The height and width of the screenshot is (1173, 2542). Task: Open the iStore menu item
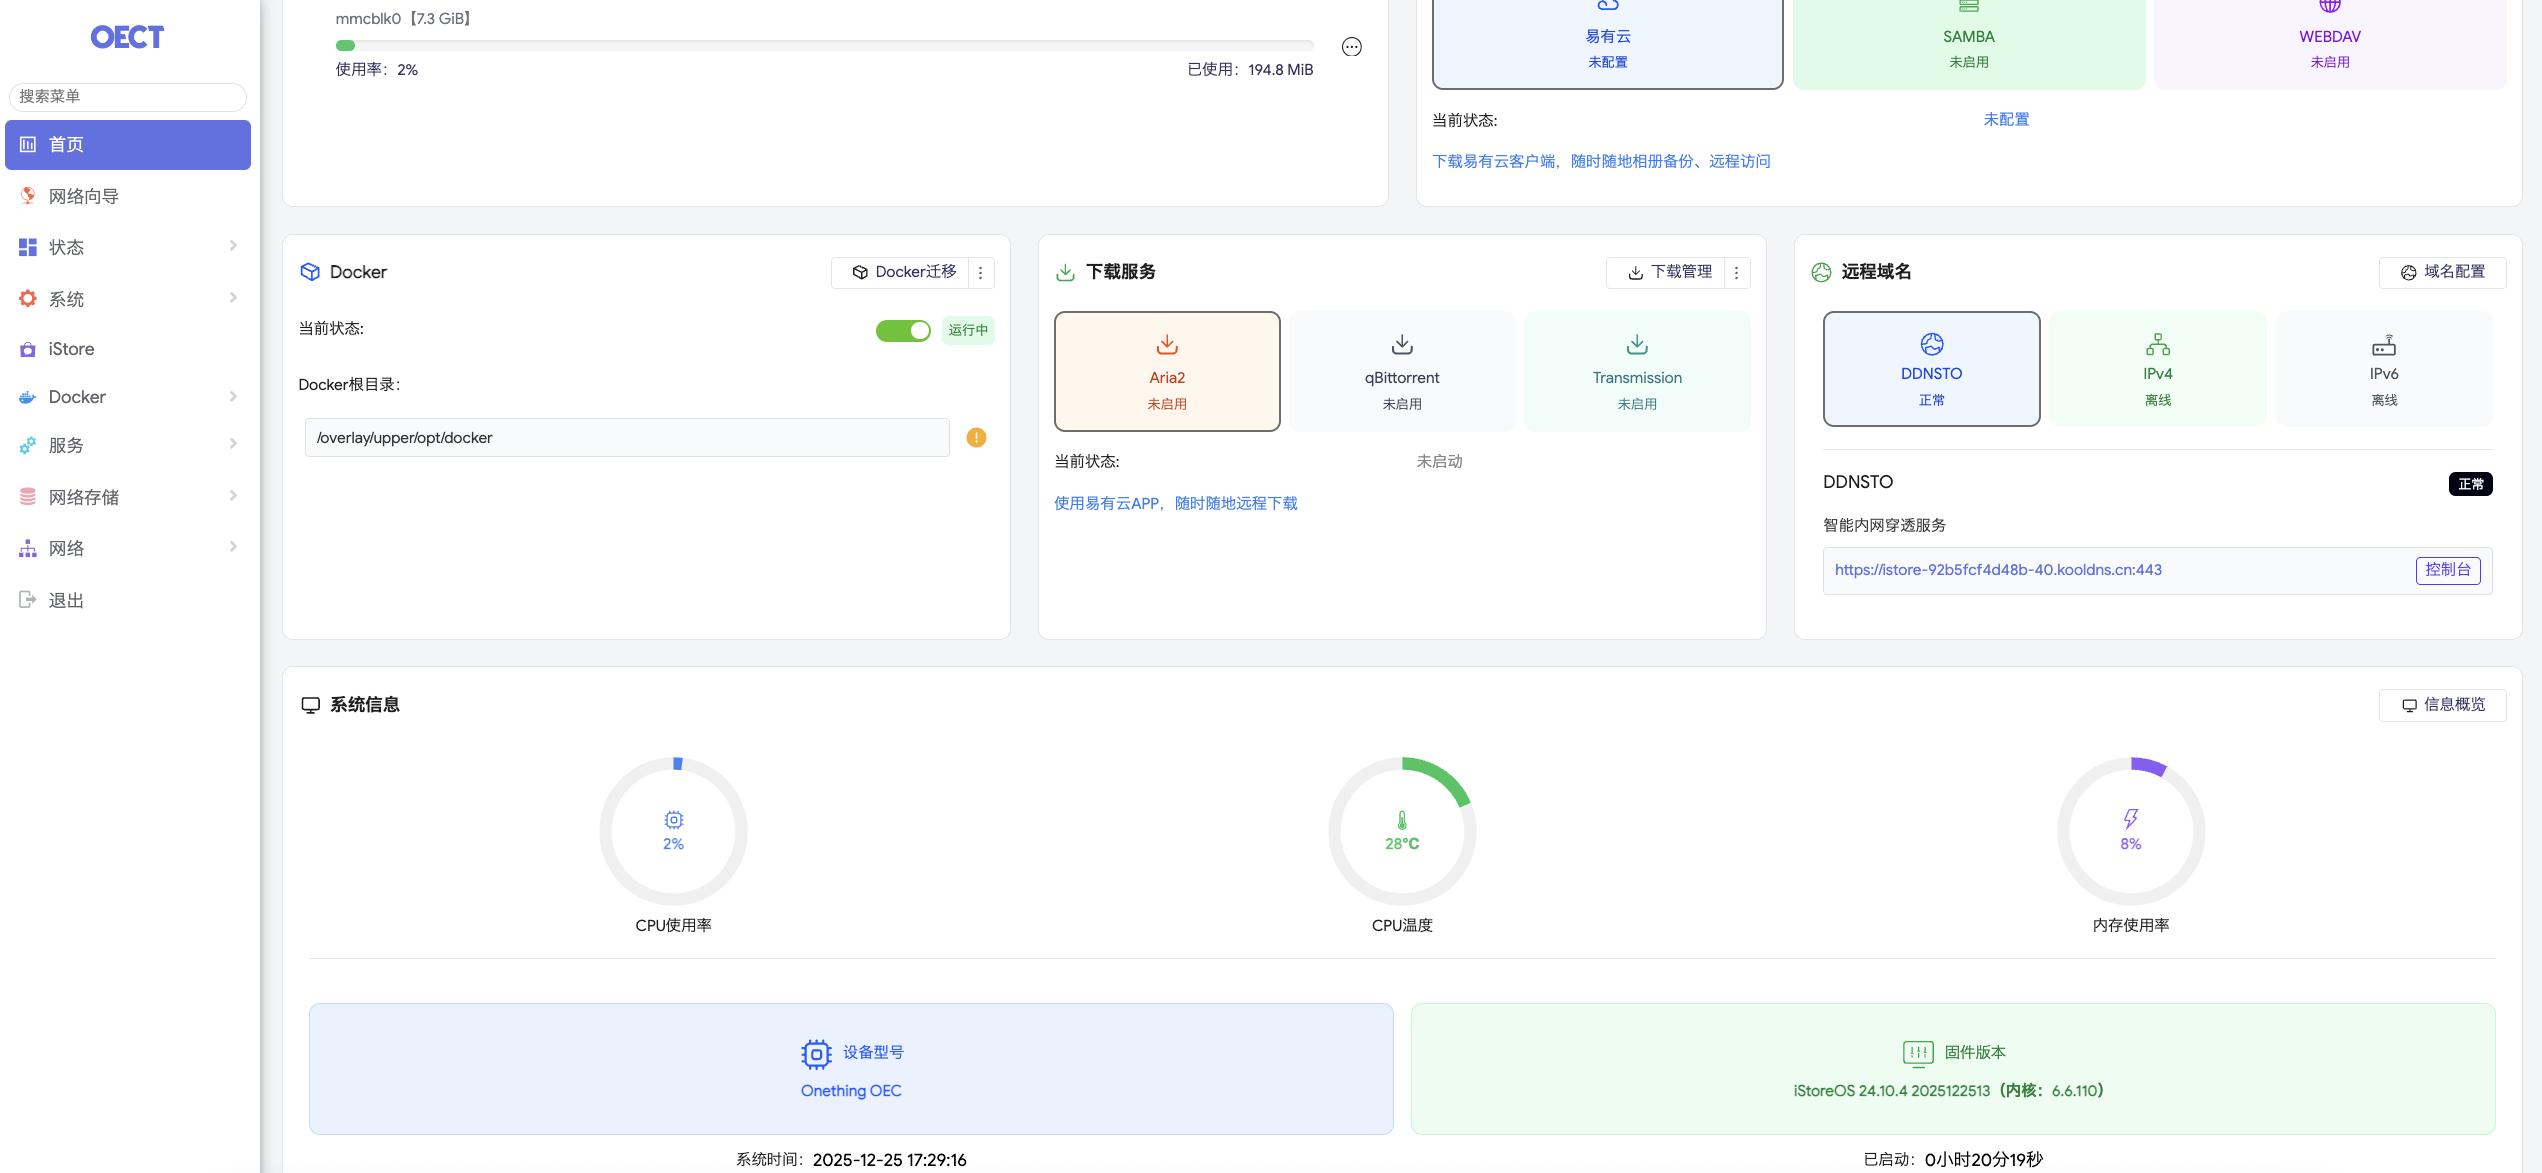pyautogui.click(x=71, y=349)
